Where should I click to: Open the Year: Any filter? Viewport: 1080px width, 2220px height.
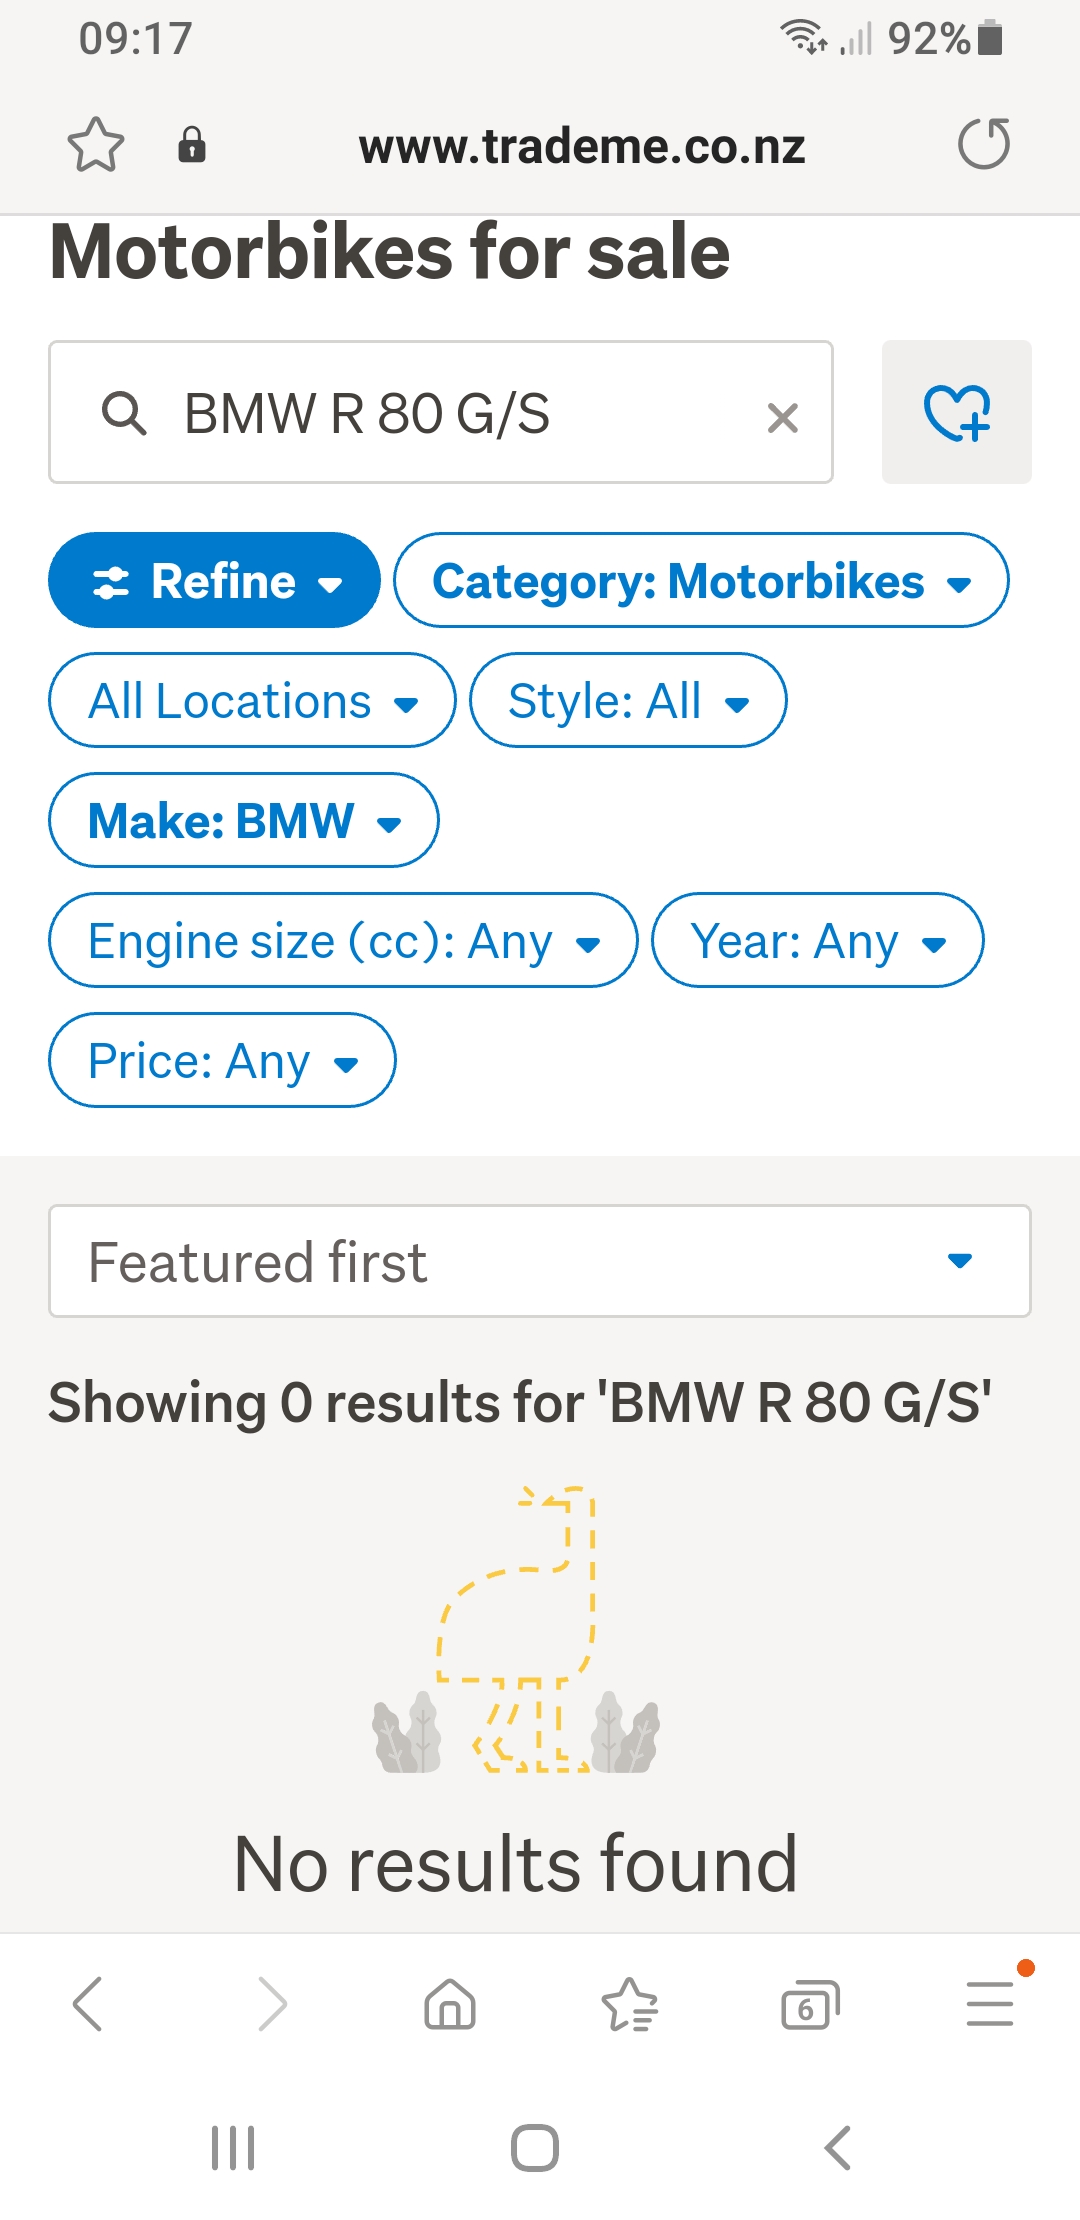817,941
